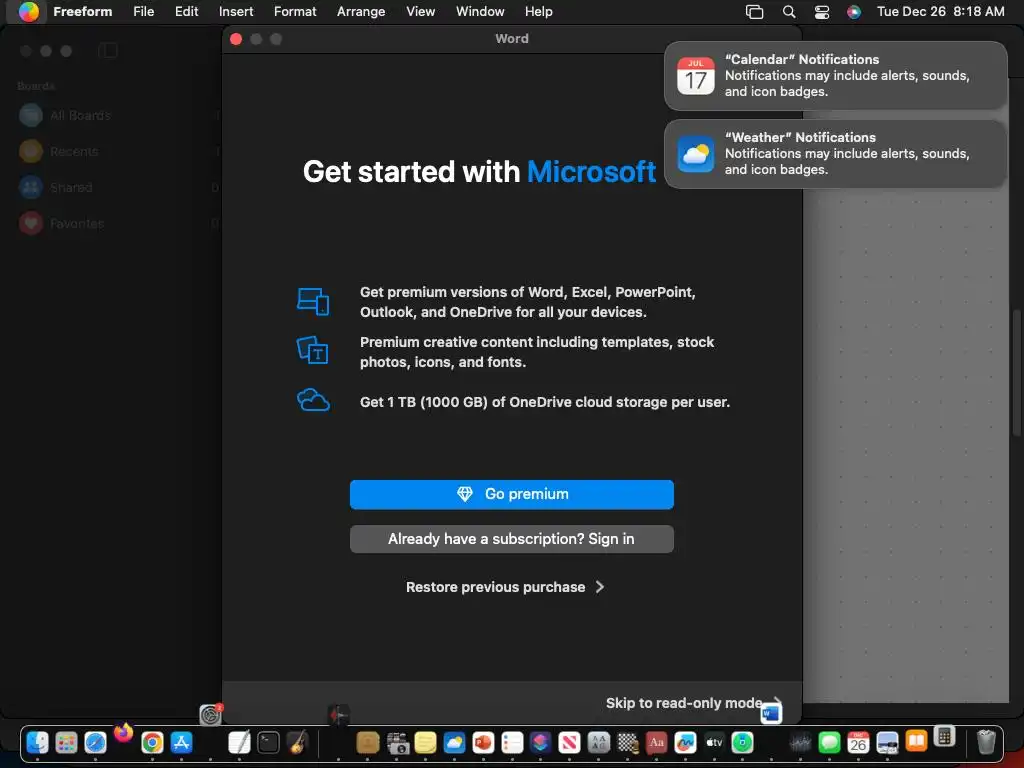1024x768 pixels.
Task: Activate Siri from the menu bar
Action: 854,12
